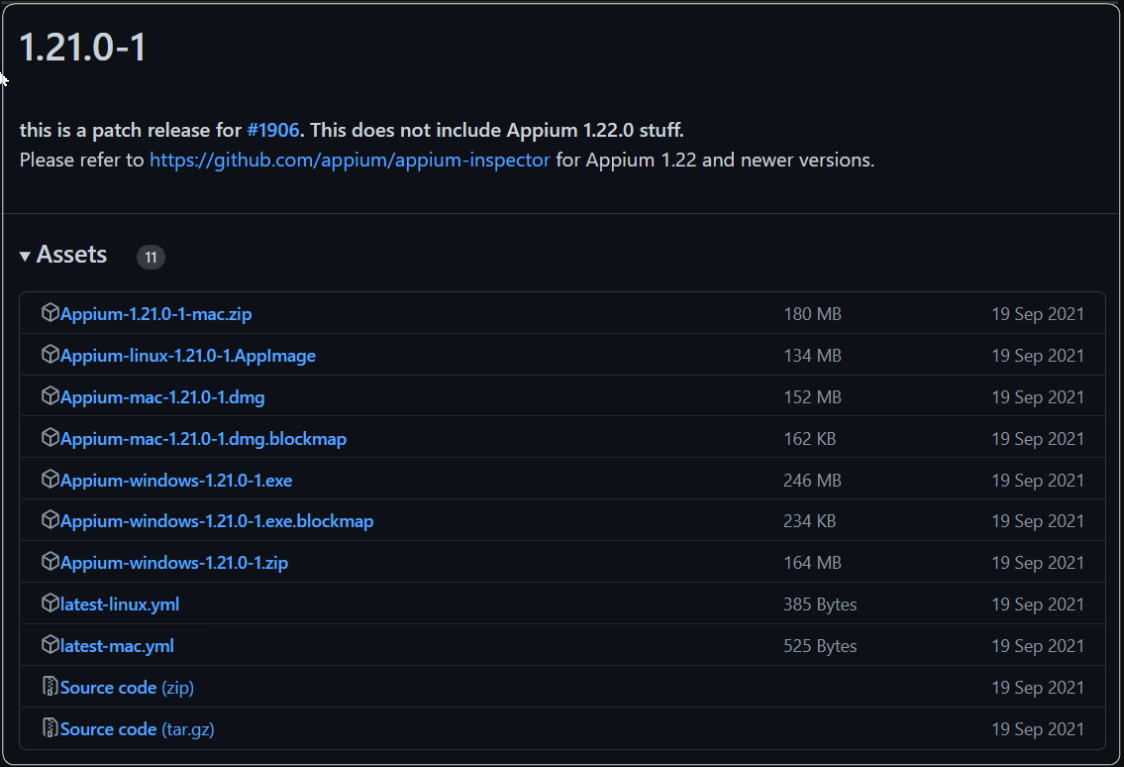Download Appium-windows-1.21.0-1.exe.blockmap file
The width and height of the screenshot is (1124, 772).
click(x=217, y=521)
